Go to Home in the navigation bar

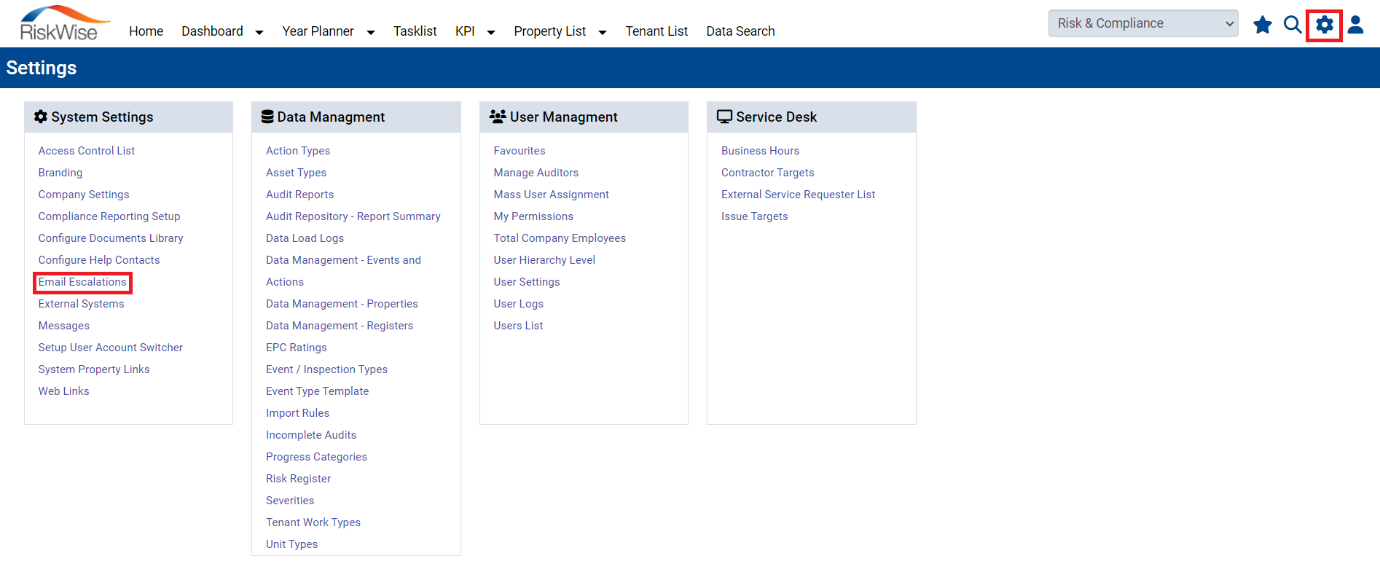pyautogui.click(x=146, y=31)
